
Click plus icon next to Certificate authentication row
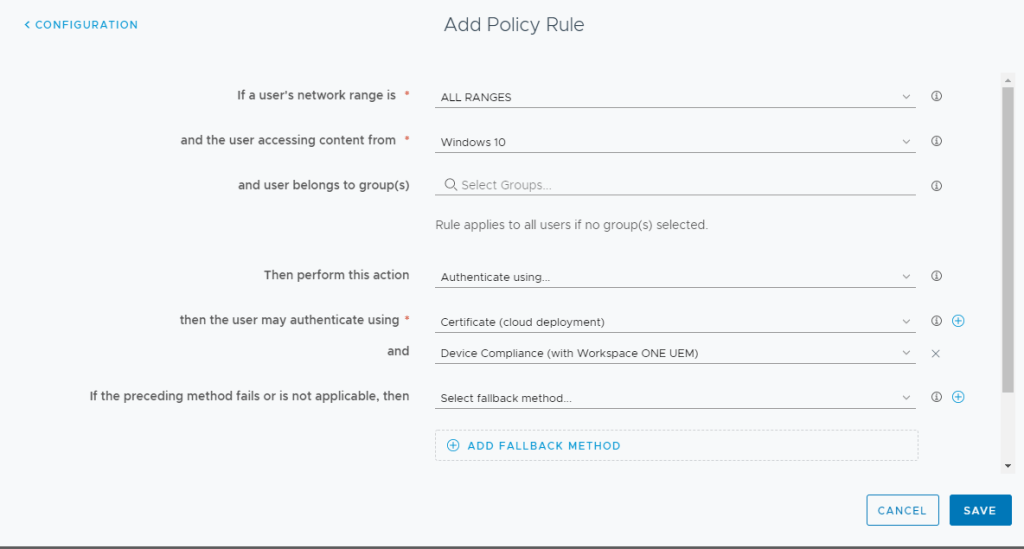point(958,321)
